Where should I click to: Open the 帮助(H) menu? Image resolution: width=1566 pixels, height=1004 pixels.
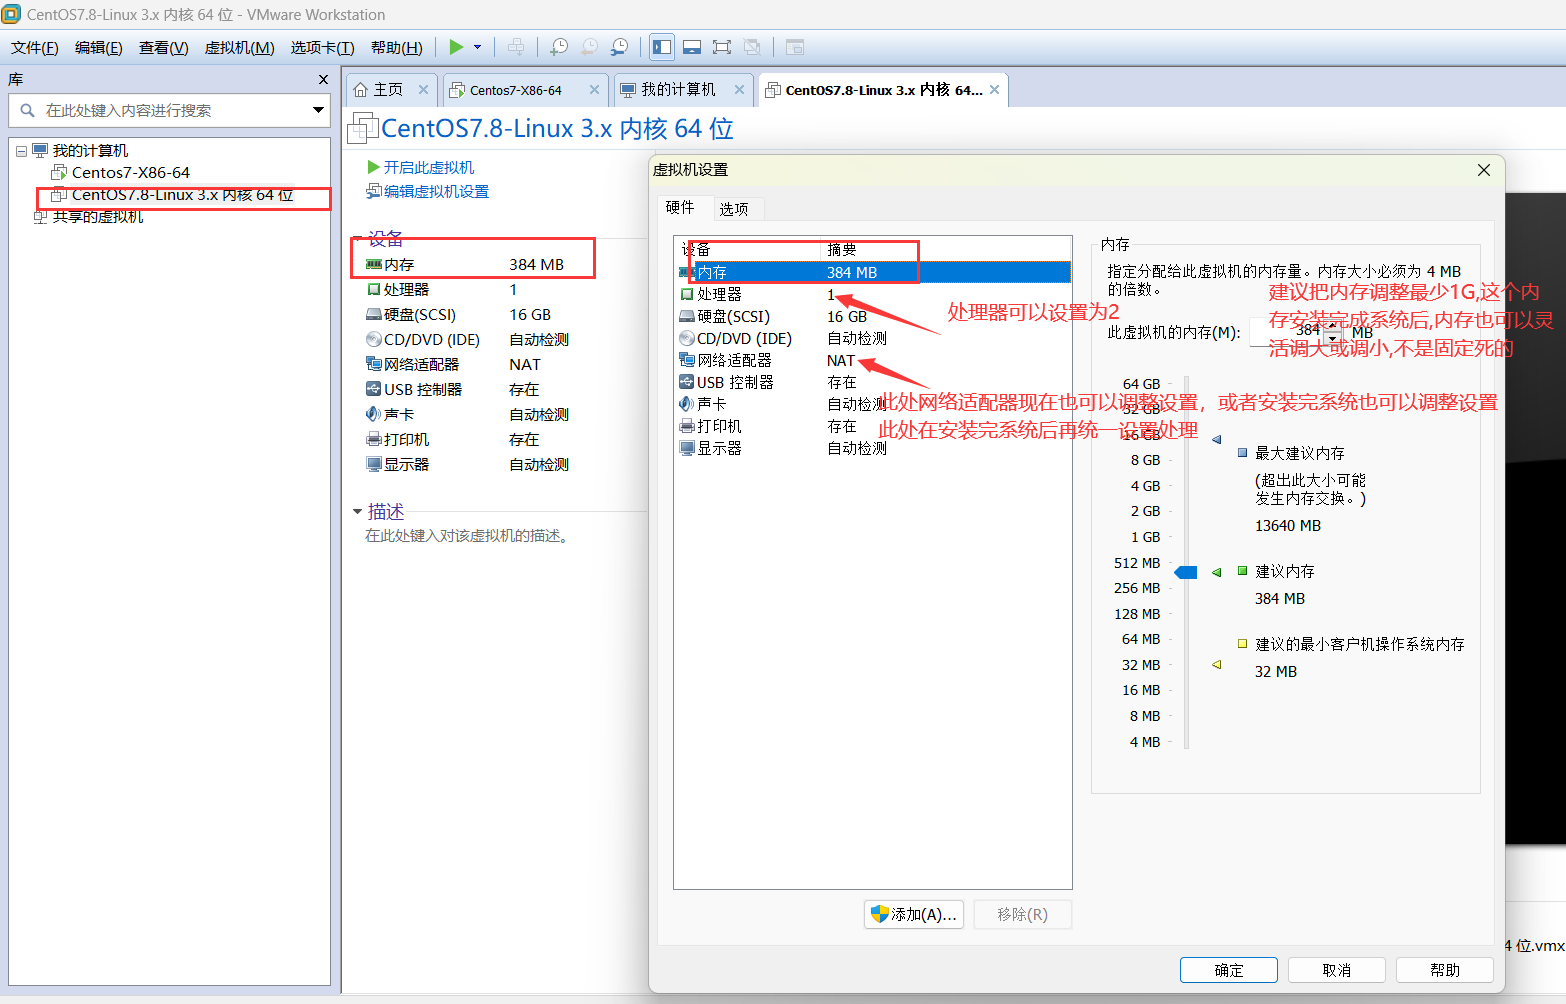pyautogui.click(x=397, y=48)
